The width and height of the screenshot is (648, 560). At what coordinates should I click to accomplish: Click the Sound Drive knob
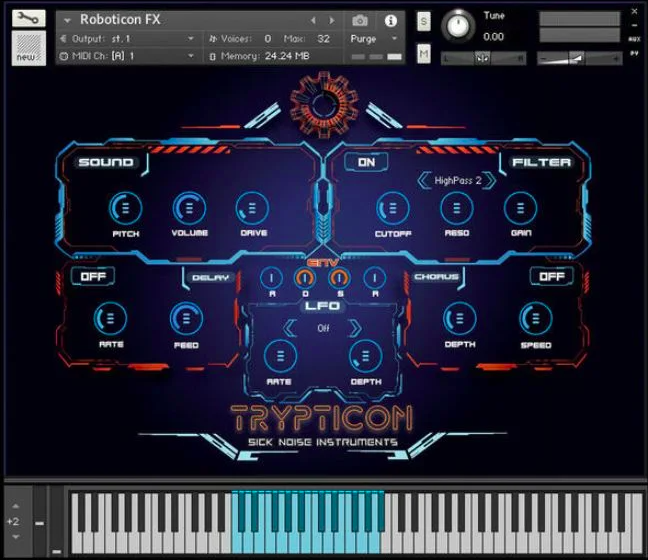(252, 208)
